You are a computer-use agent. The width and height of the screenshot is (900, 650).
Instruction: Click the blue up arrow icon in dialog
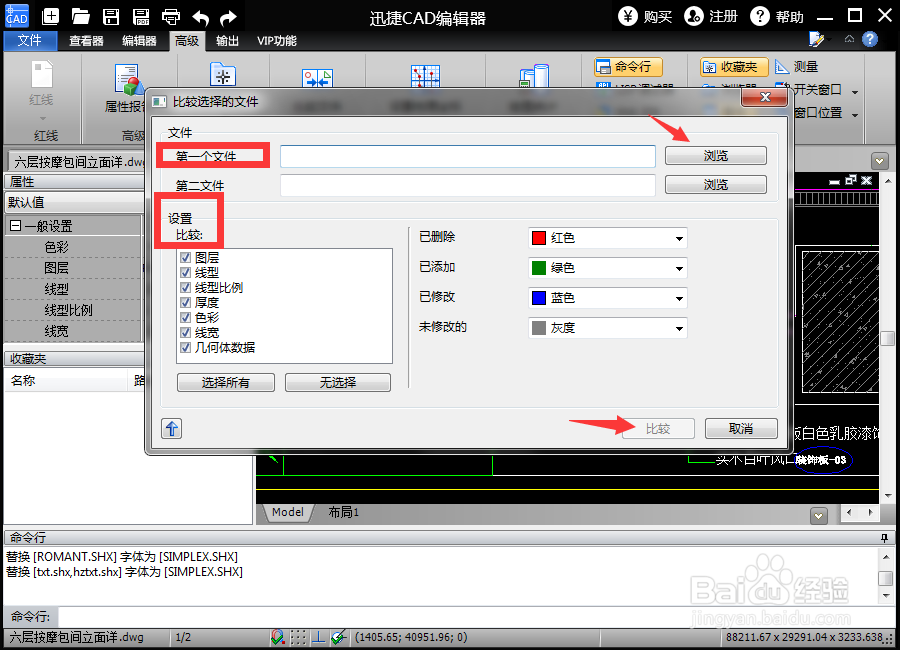coord(172,428)
